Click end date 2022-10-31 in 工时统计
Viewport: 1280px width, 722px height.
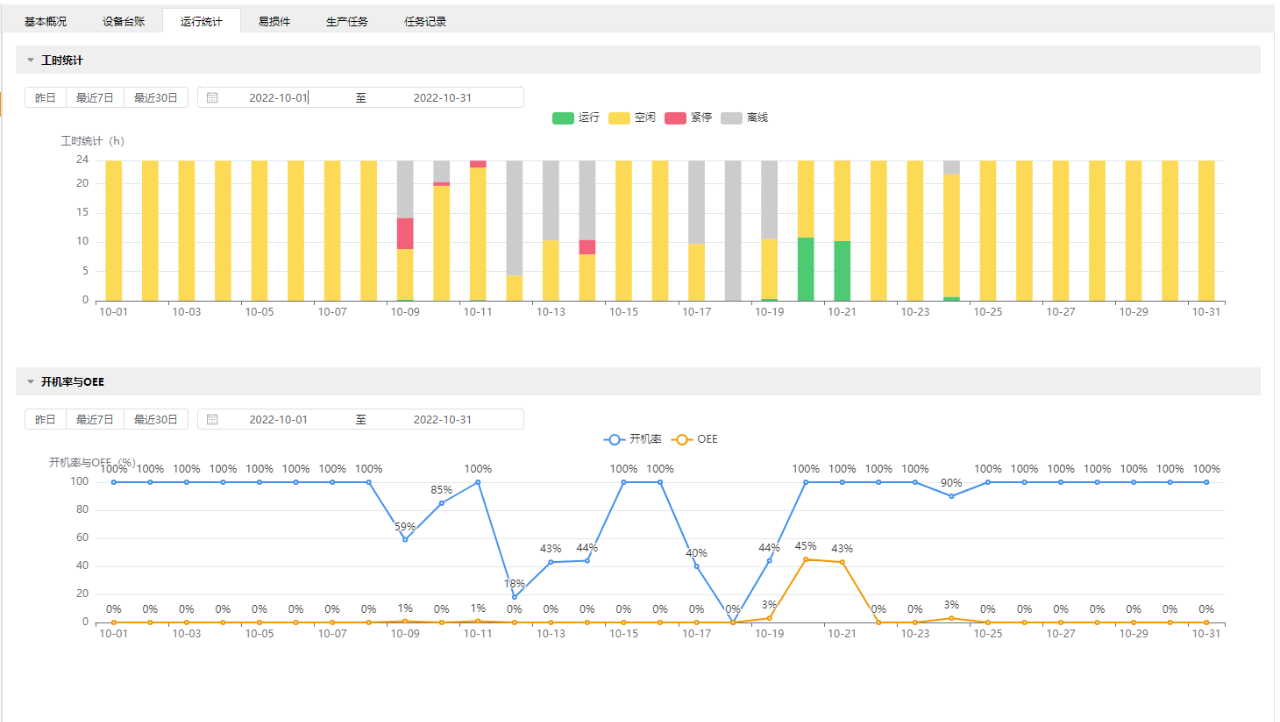point(442,98)
